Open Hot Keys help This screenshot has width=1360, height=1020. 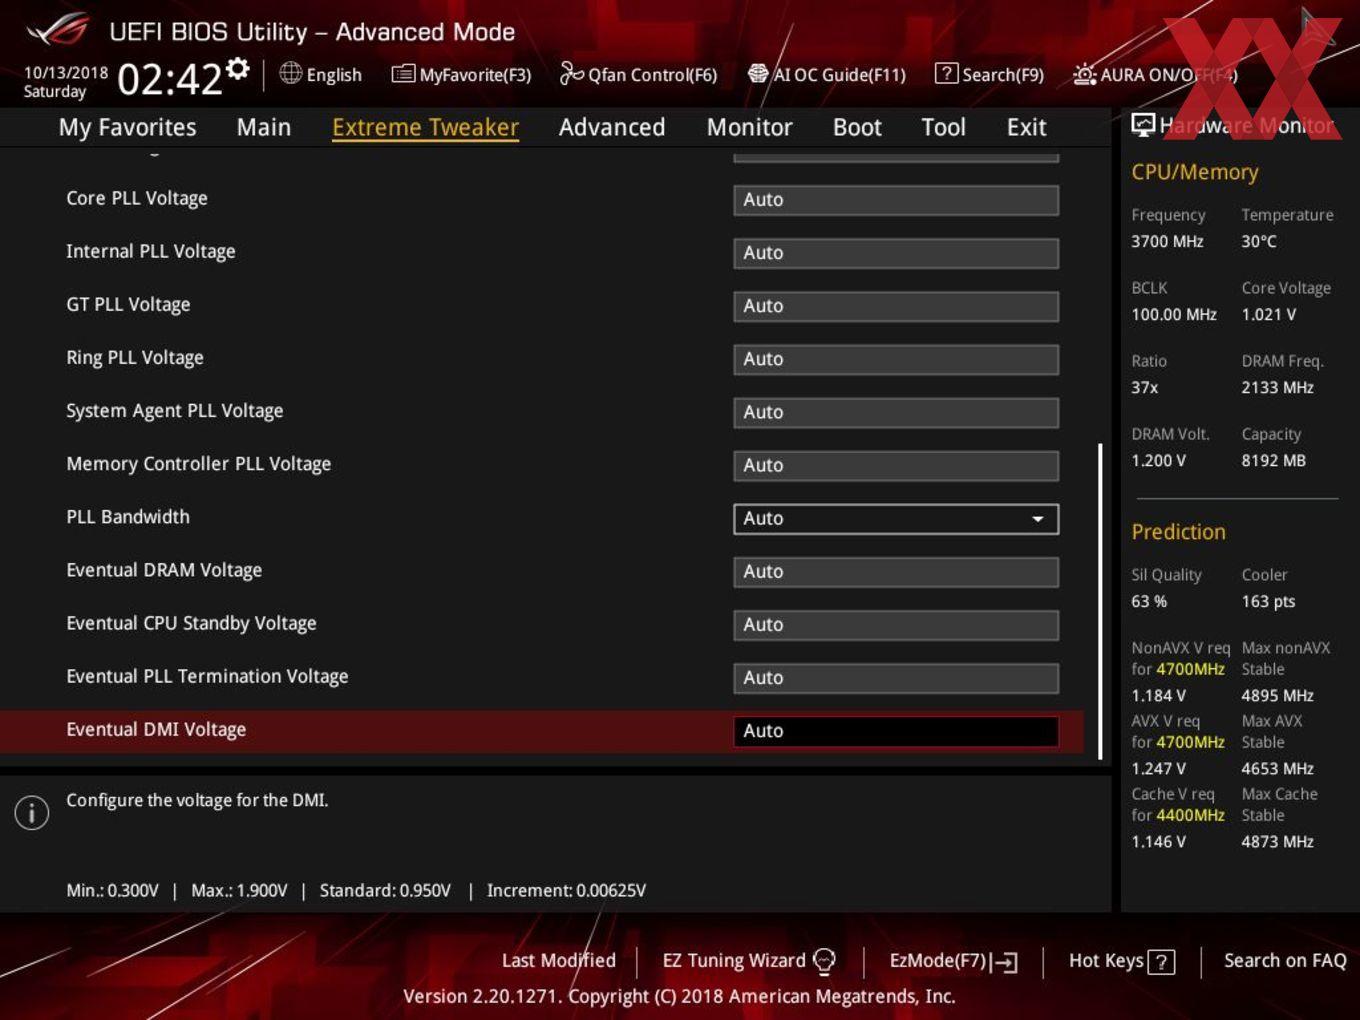1122,961
